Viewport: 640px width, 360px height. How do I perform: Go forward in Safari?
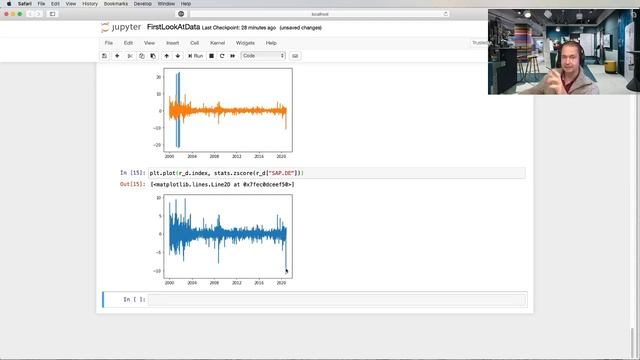click(x=38, y=14)
